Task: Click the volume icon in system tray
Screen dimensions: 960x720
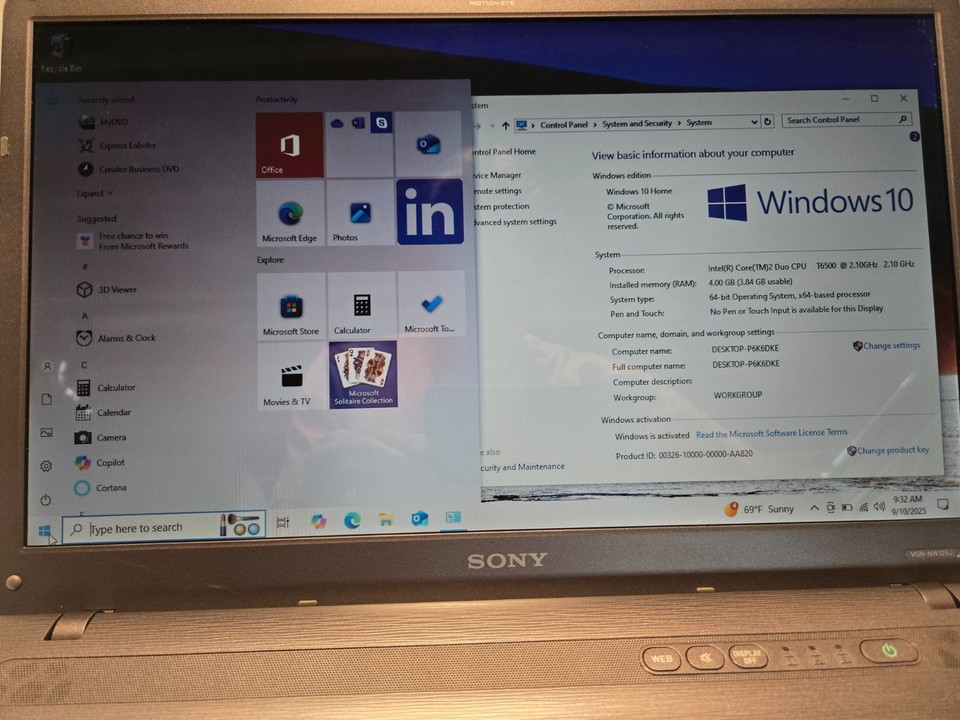Action: tap(878, 505)
